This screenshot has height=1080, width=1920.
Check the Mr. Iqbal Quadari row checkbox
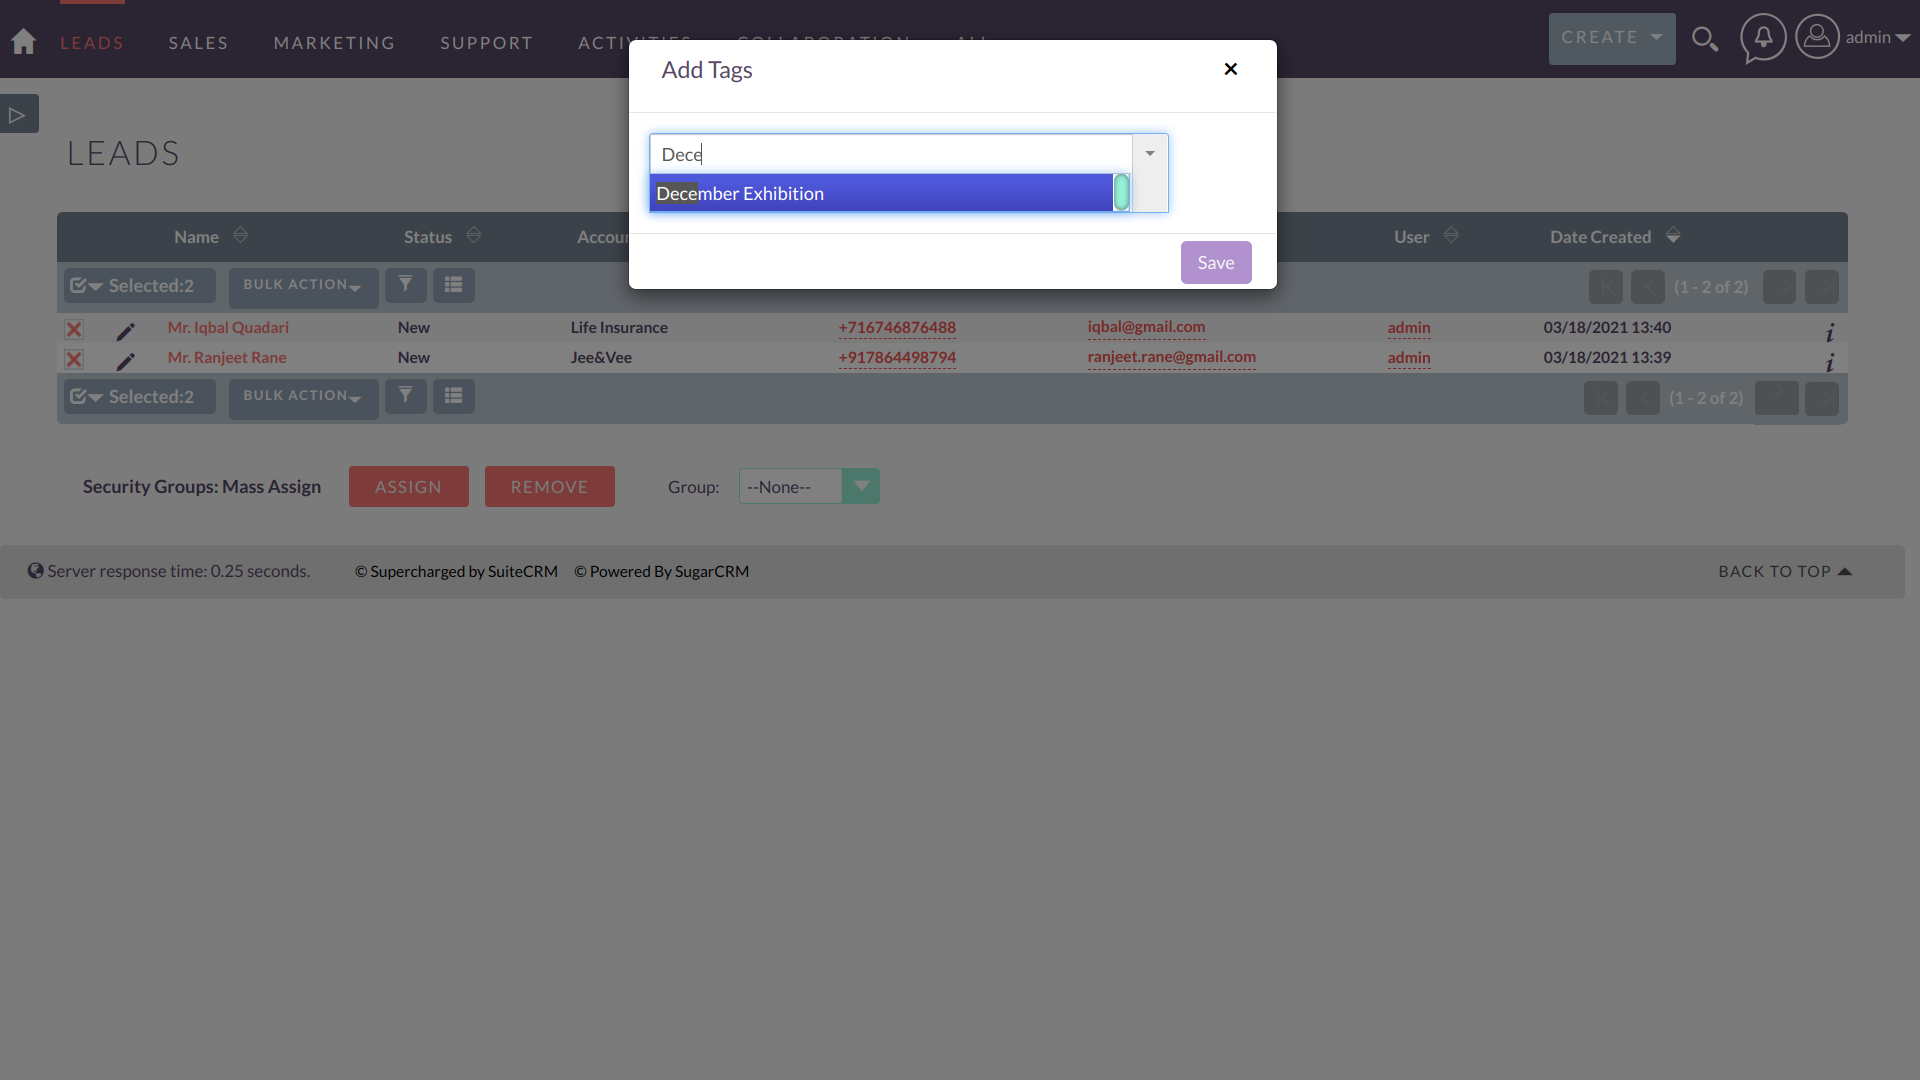[x=74, y=327]
